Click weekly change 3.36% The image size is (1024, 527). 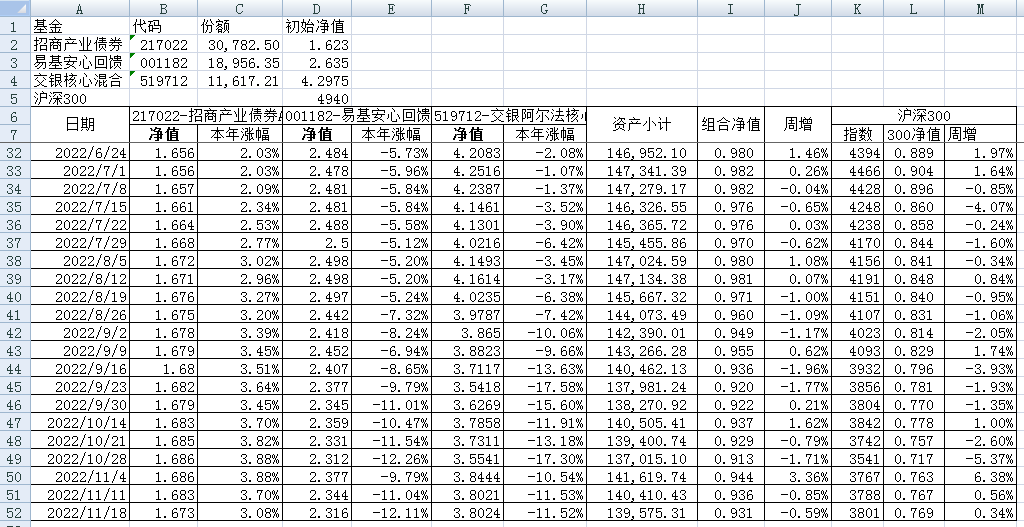(x=797, y=477)
